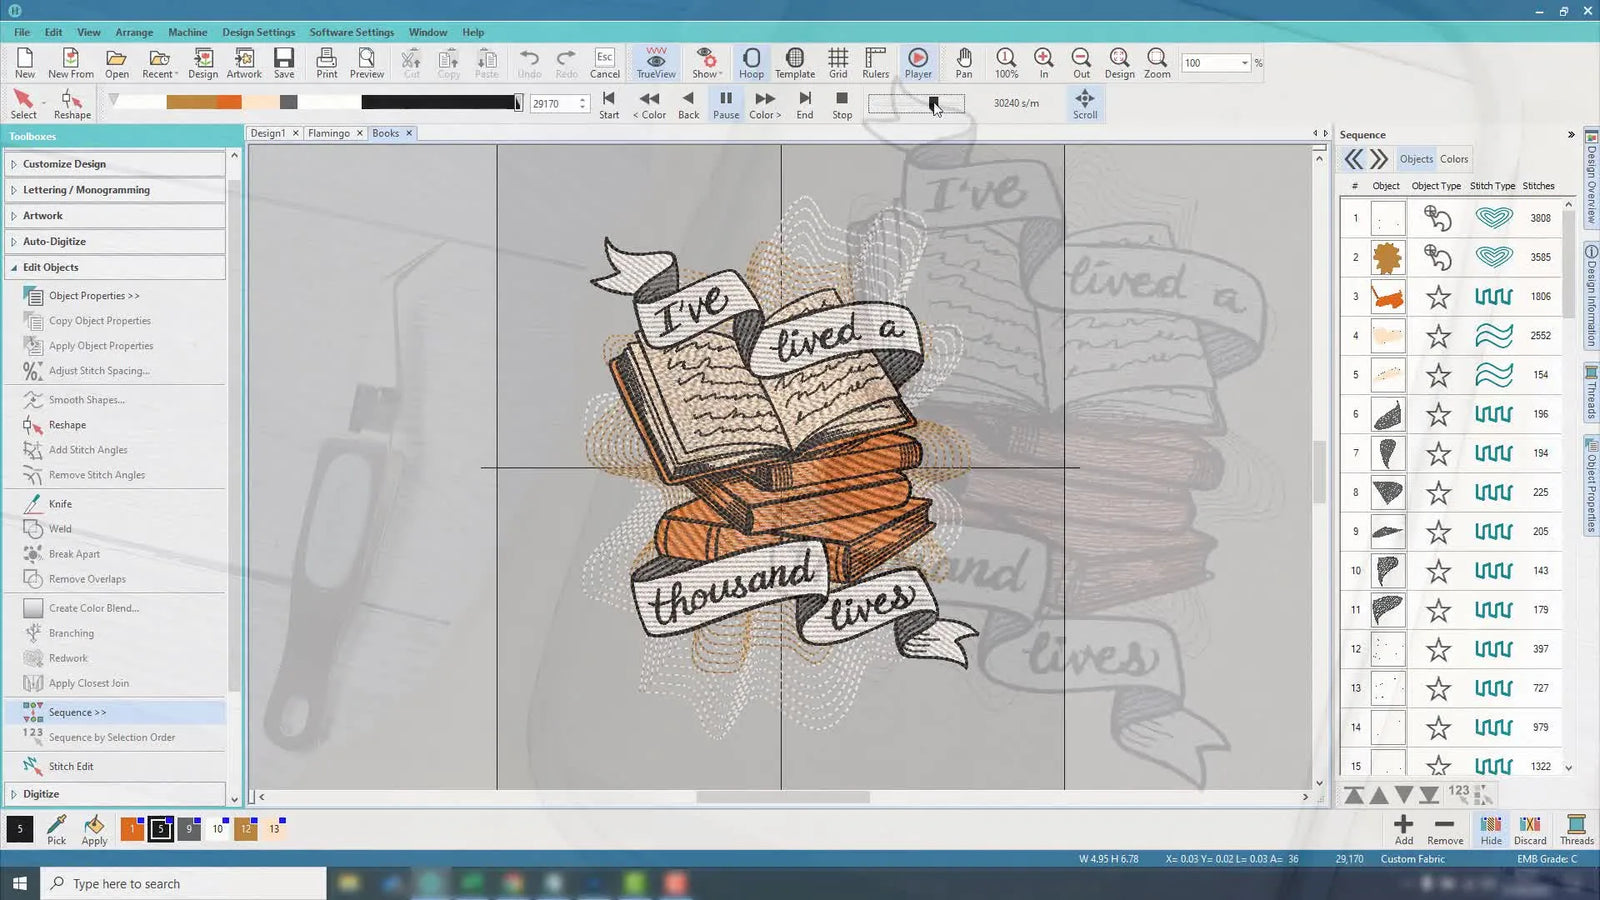Screen dimensions: 1600x900
Task: Open the Threads panel icon at bottom right
Action: (1576, 828)
